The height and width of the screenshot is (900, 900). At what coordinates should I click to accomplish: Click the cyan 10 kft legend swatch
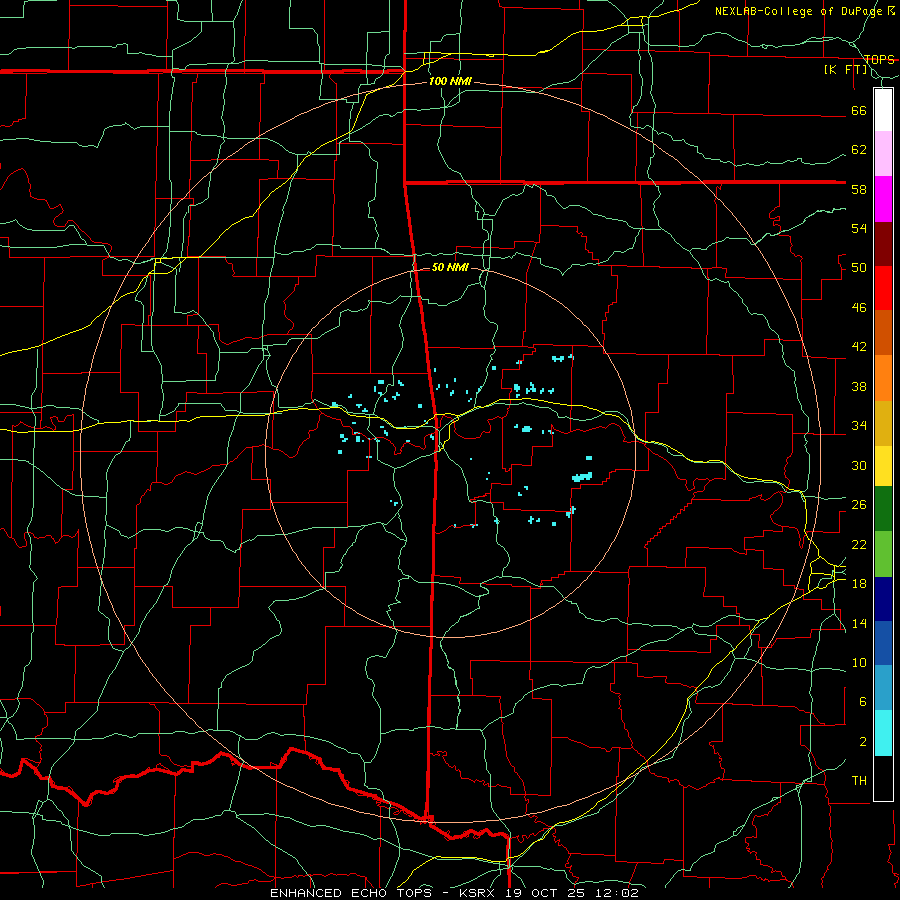coord(883,733)
